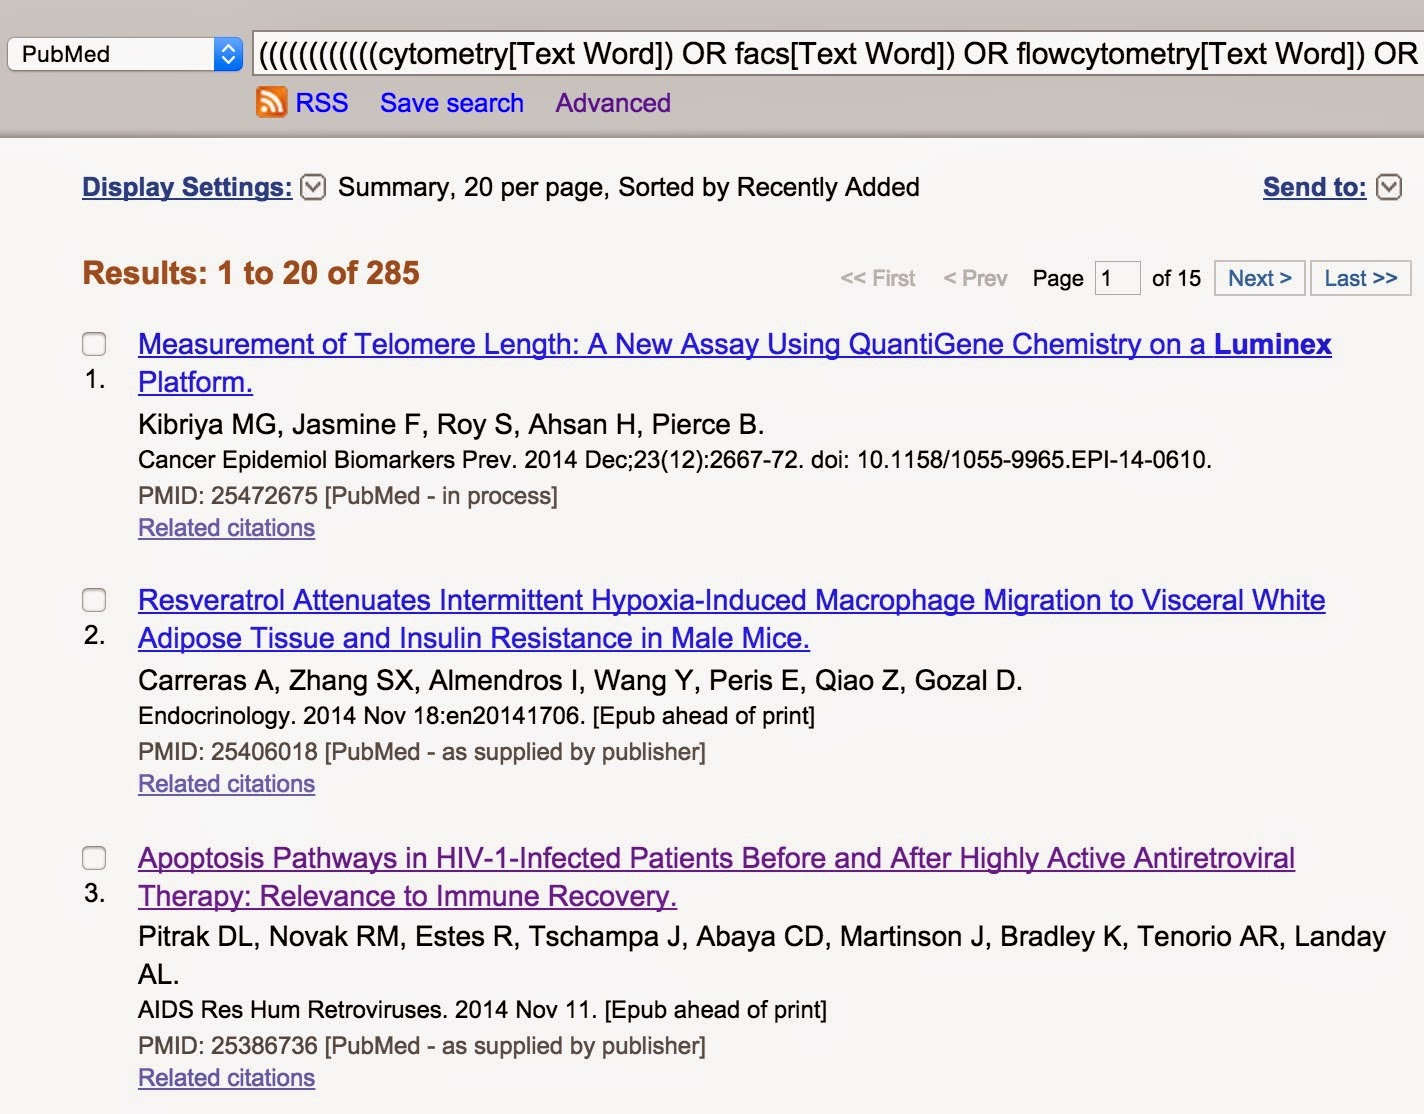Click the page number input box
Image resolution: width=1424 pixels, height=1114 pixels.
click(x=1117, y=278)
